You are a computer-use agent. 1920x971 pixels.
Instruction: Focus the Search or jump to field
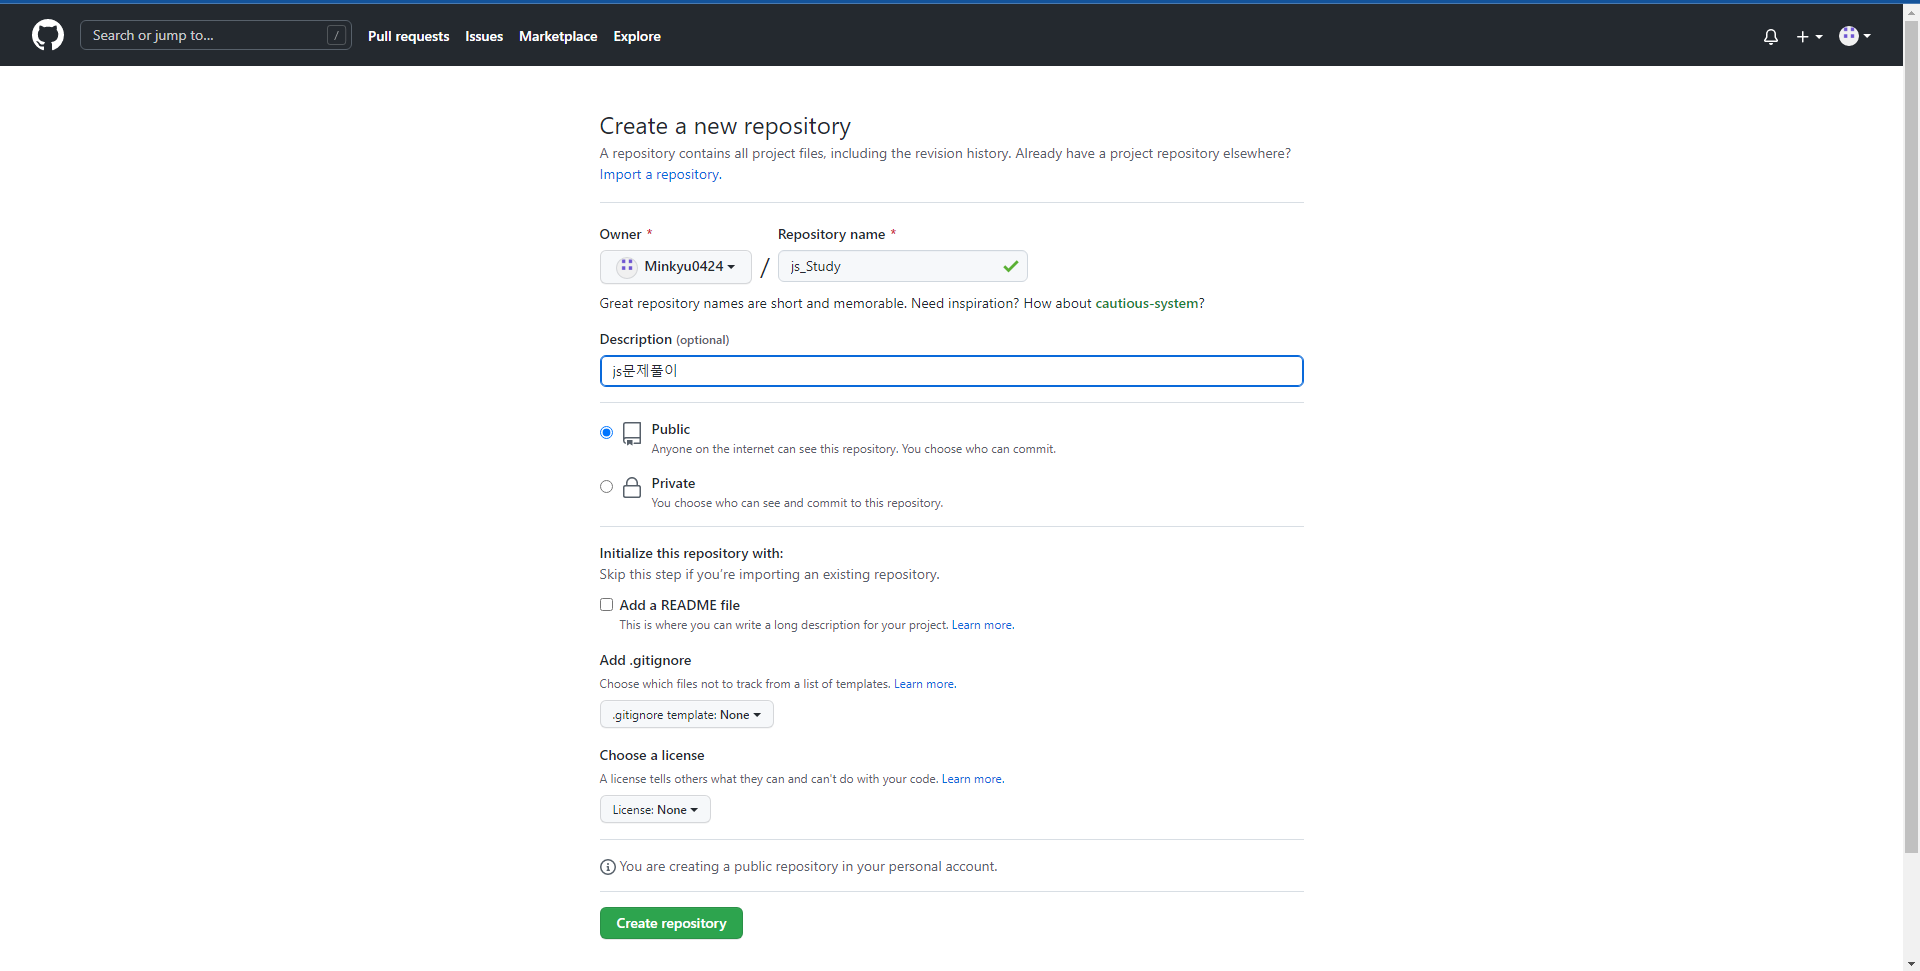pyautogui.click(x=215, y=35)
